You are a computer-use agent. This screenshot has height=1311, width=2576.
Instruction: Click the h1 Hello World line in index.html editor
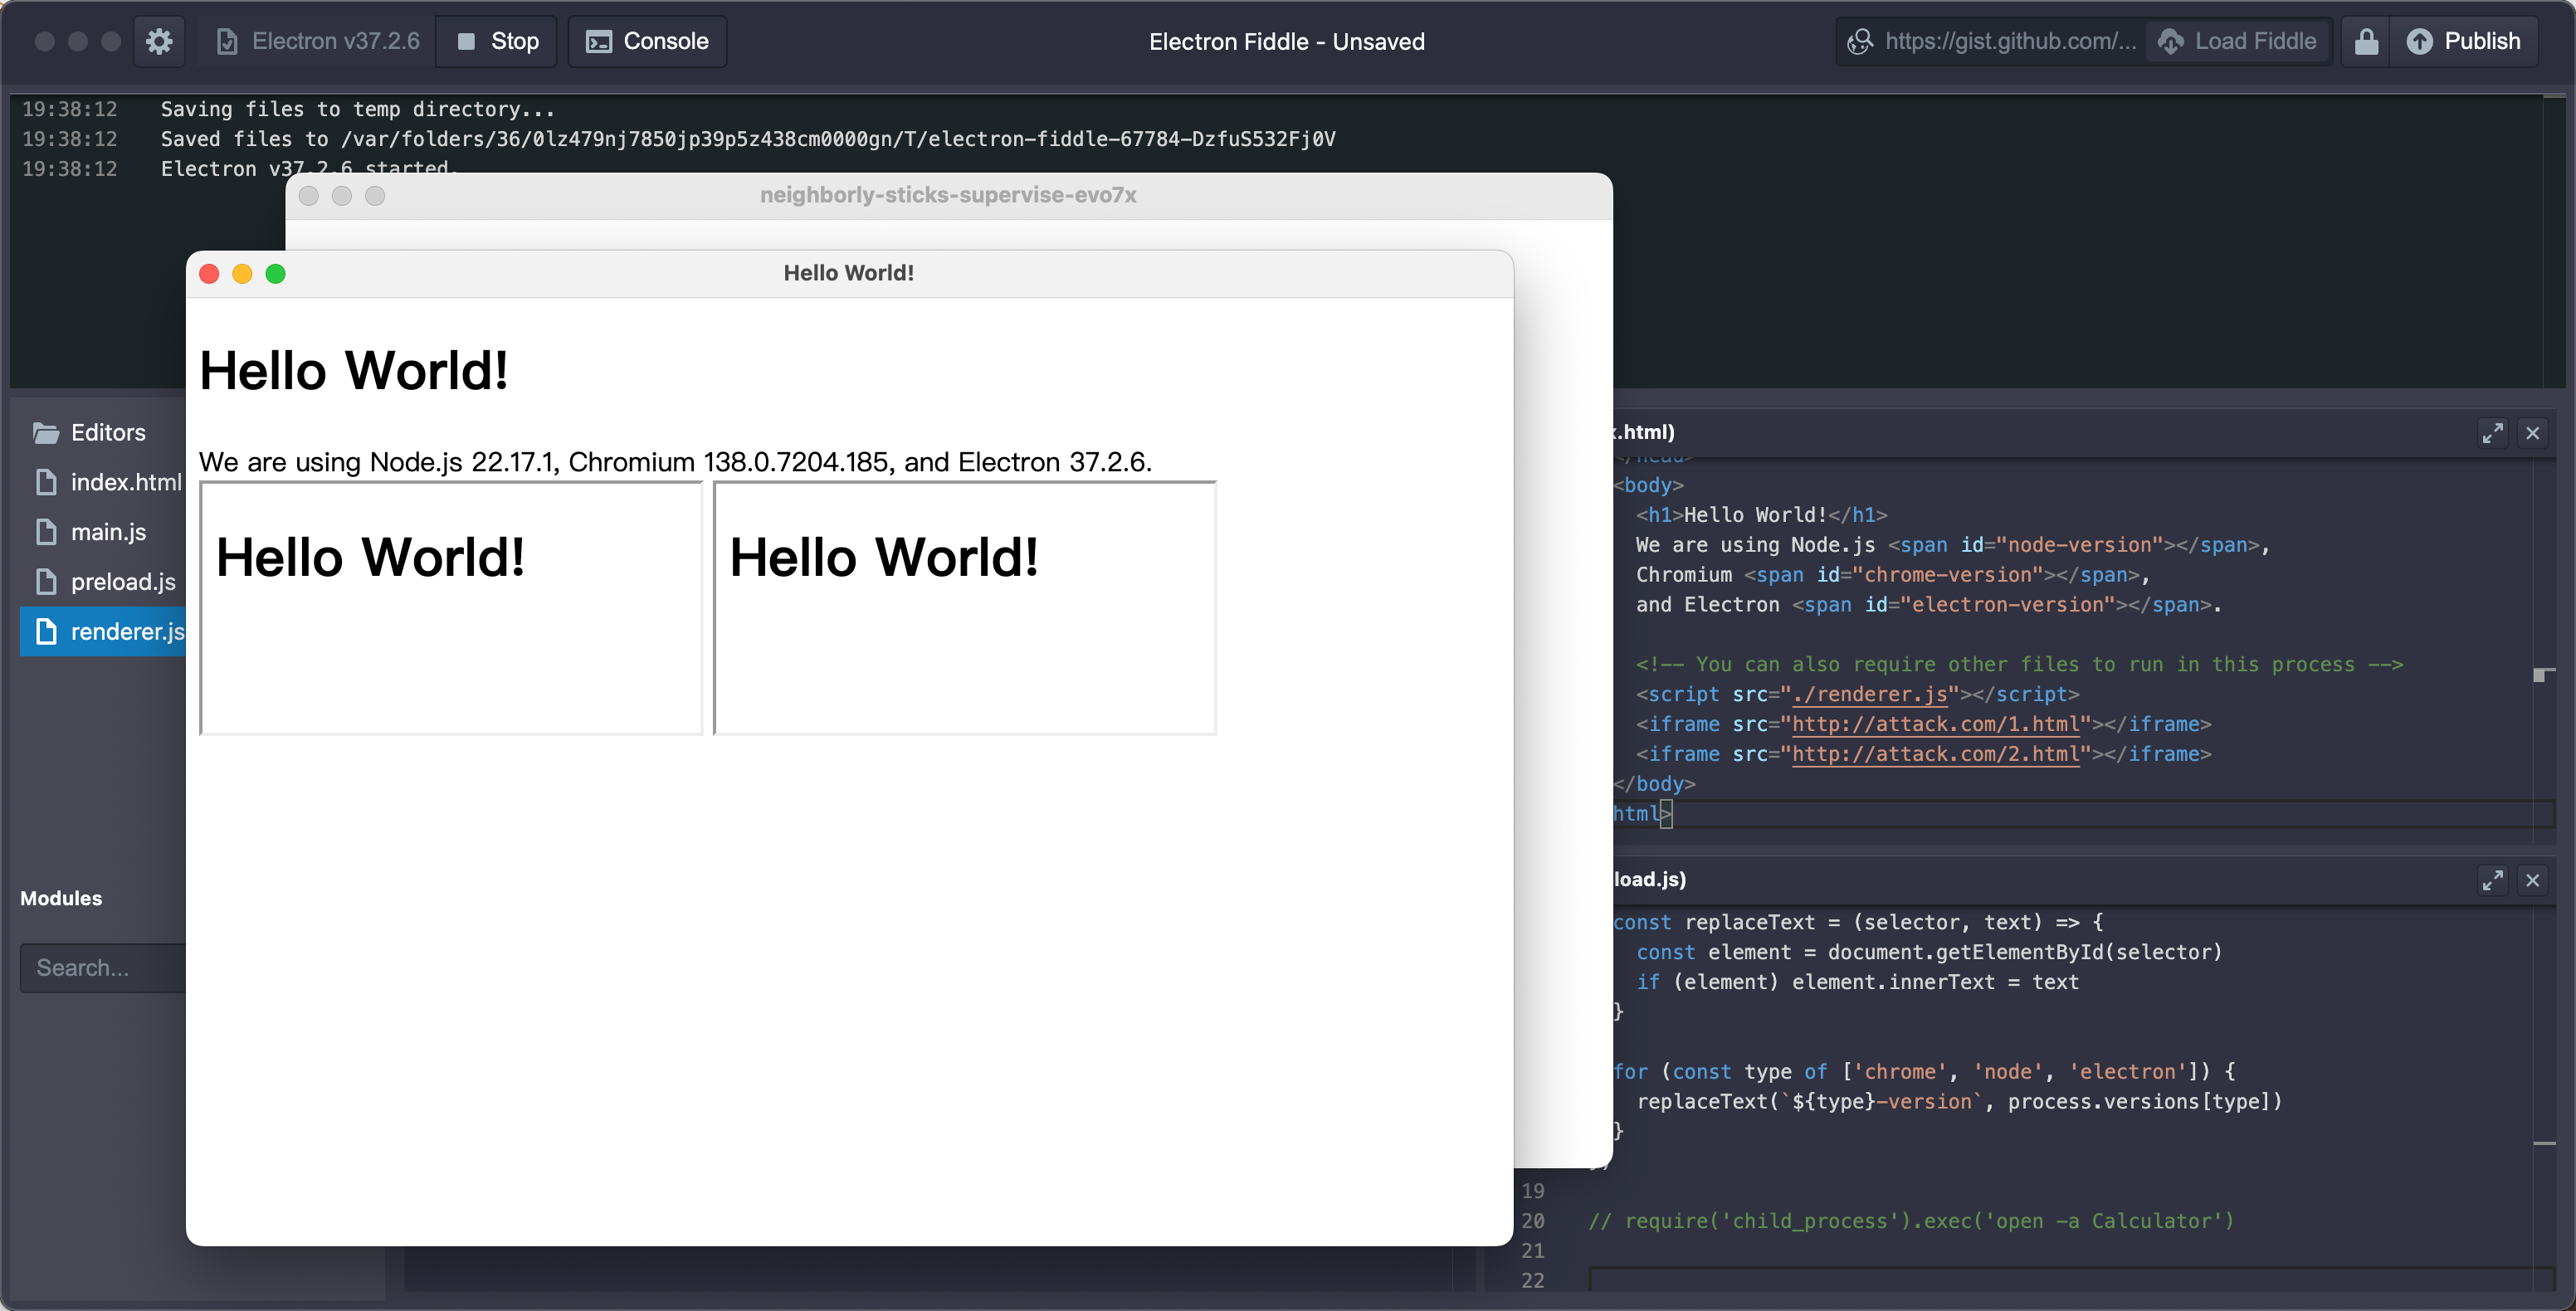click(1761, 515)
